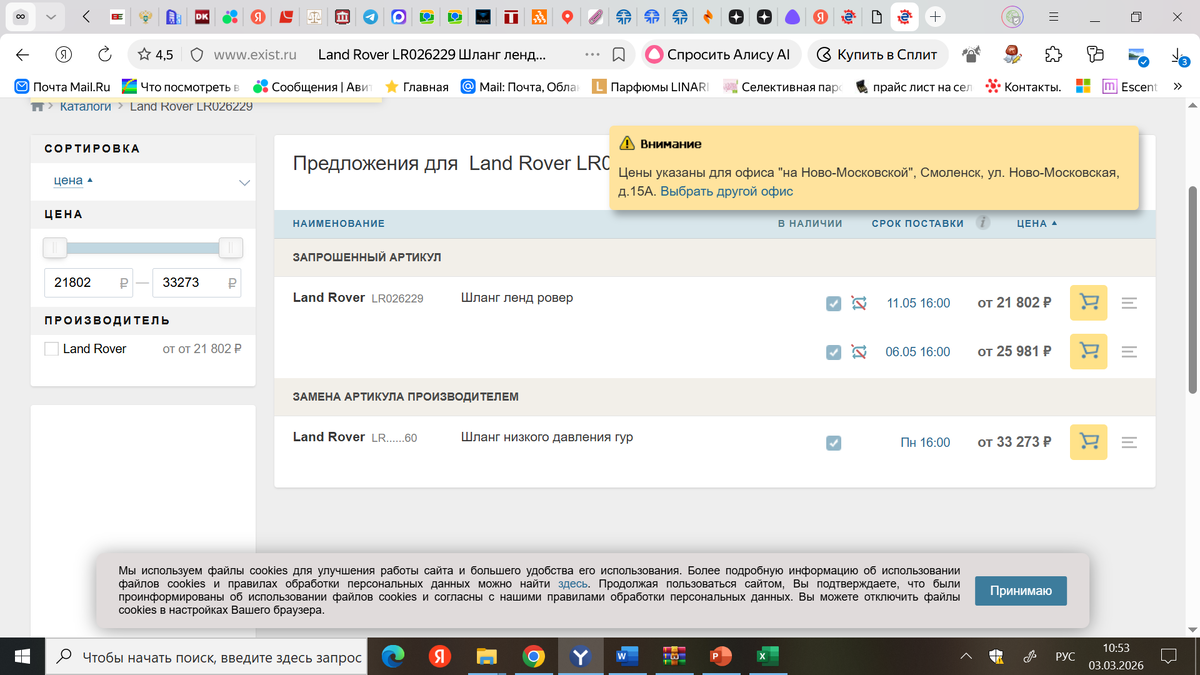Open details menu for 25 981 ₽ offer
This screenshot has width=1200, height=675.
(x=1129, y=351)
